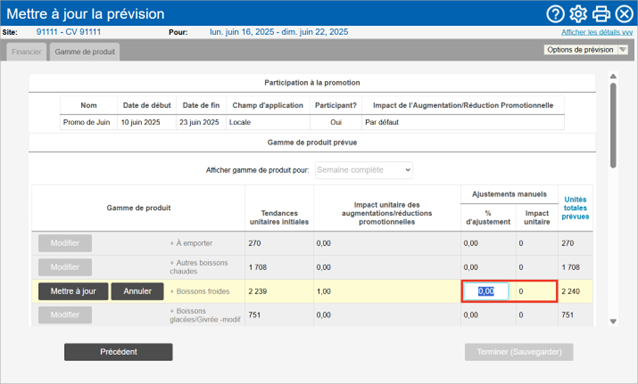Click the Gamme de produit prévue heading
Screen dimensions: 638x384
tap(312, 142)
